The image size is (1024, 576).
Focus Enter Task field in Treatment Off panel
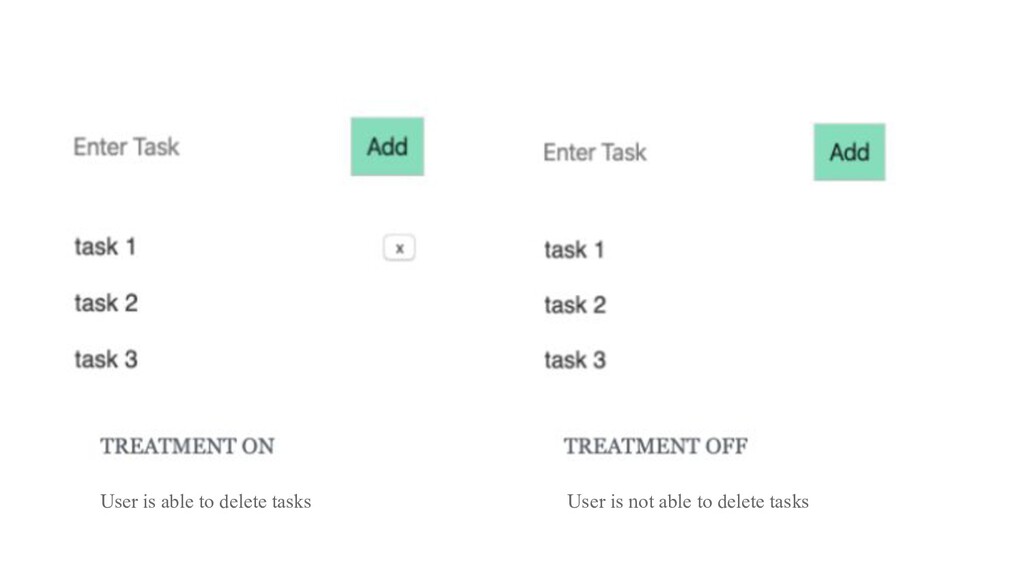595,152
